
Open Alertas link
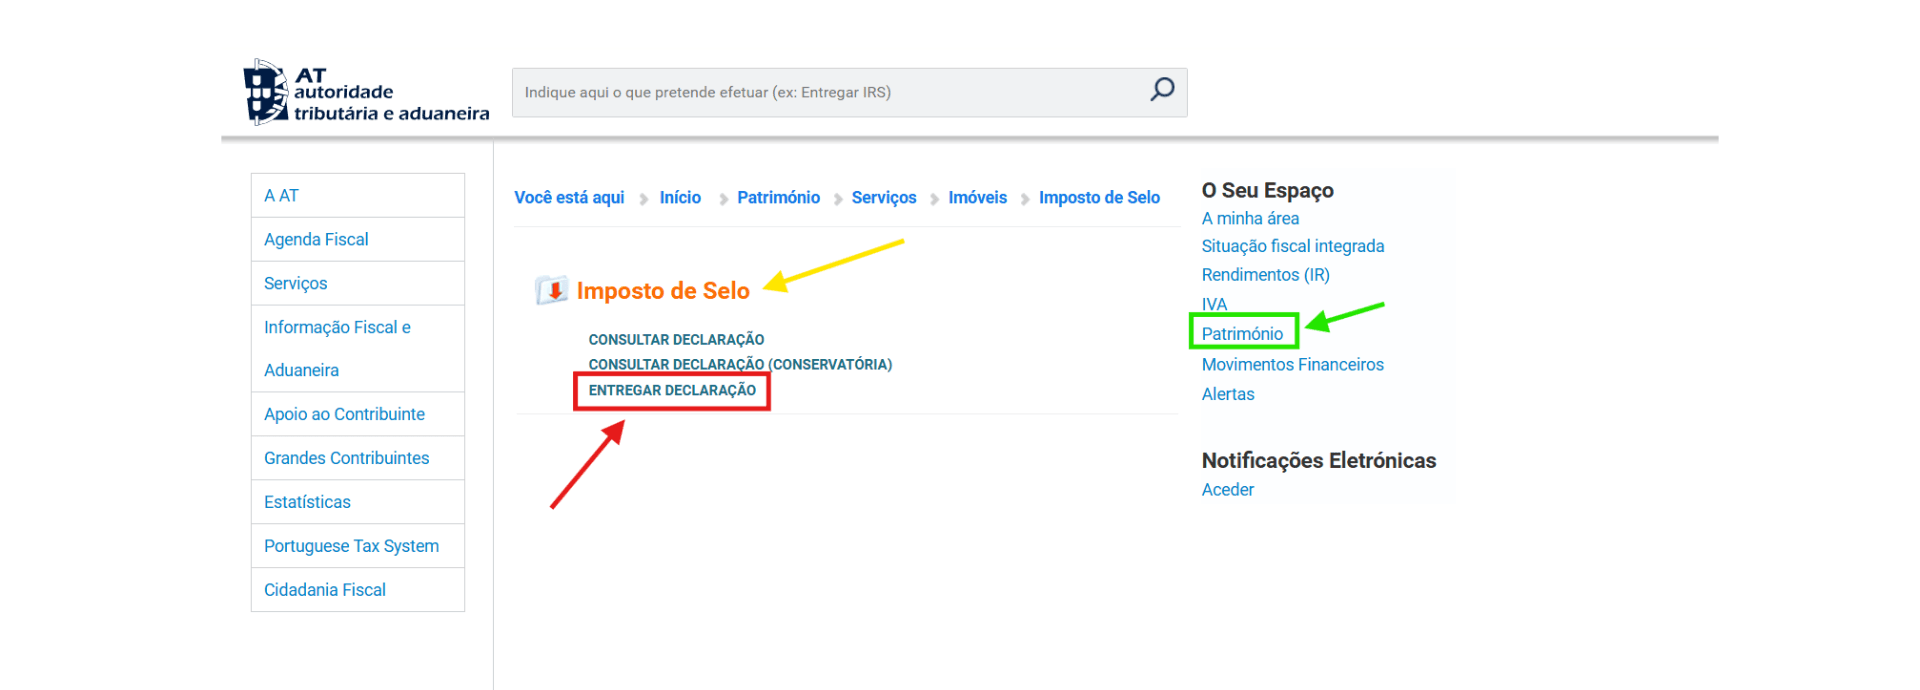tap(1227, 394)
